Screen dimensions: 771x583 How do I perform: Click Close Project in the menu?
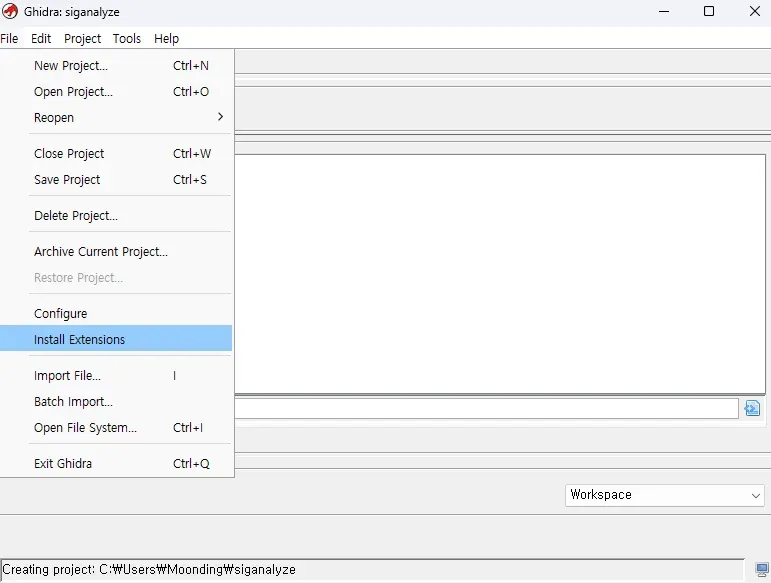click(69, 154)
